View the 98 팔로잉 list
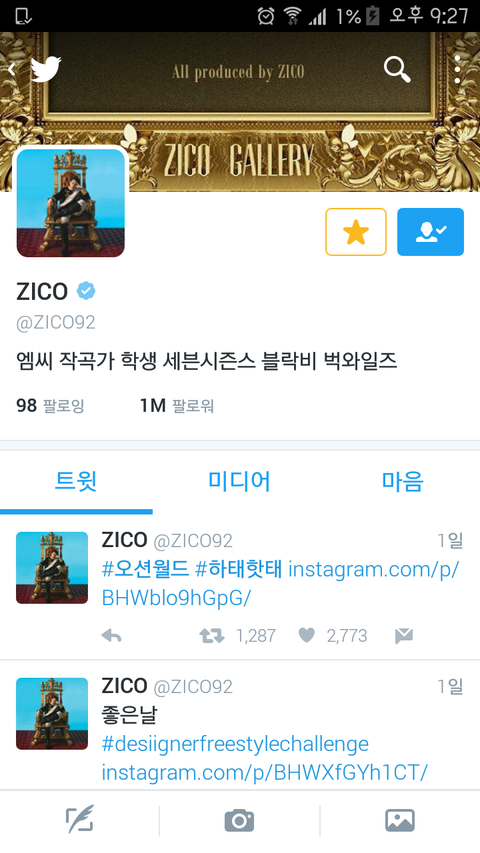 click(50, 406)
